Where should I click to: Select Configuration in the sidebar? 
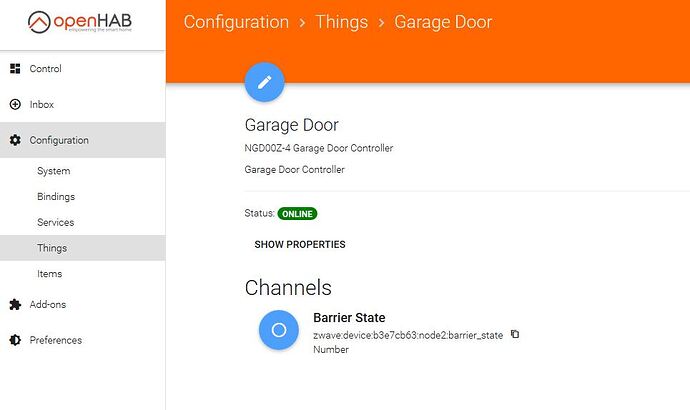click(x=83, y=140)
